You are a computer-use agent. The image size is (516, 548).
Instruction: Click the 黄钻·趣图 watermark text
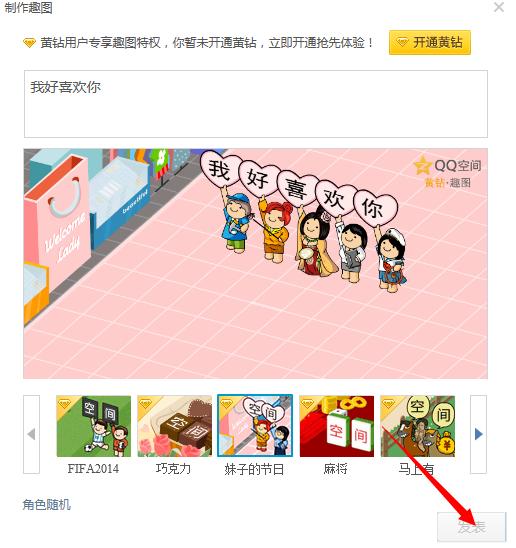click(x=447, y=182)
